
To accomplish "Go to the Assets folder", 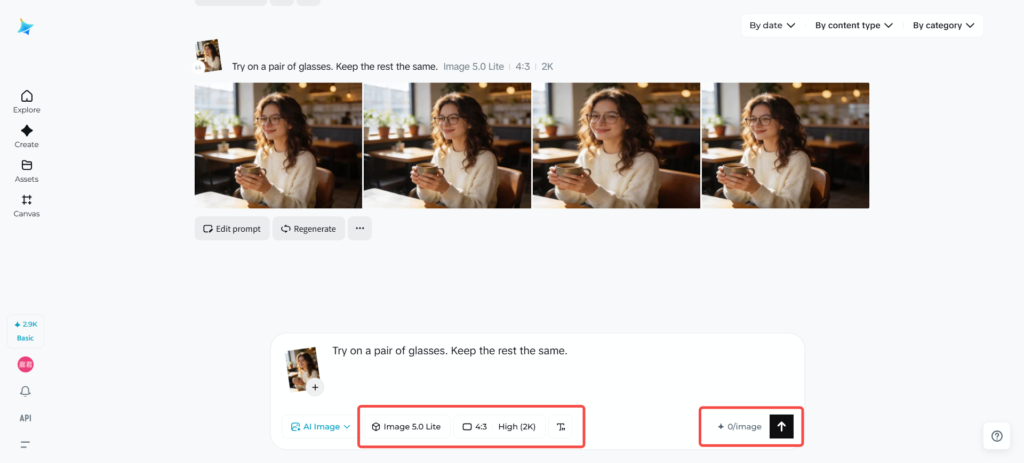I will point(26,170).
